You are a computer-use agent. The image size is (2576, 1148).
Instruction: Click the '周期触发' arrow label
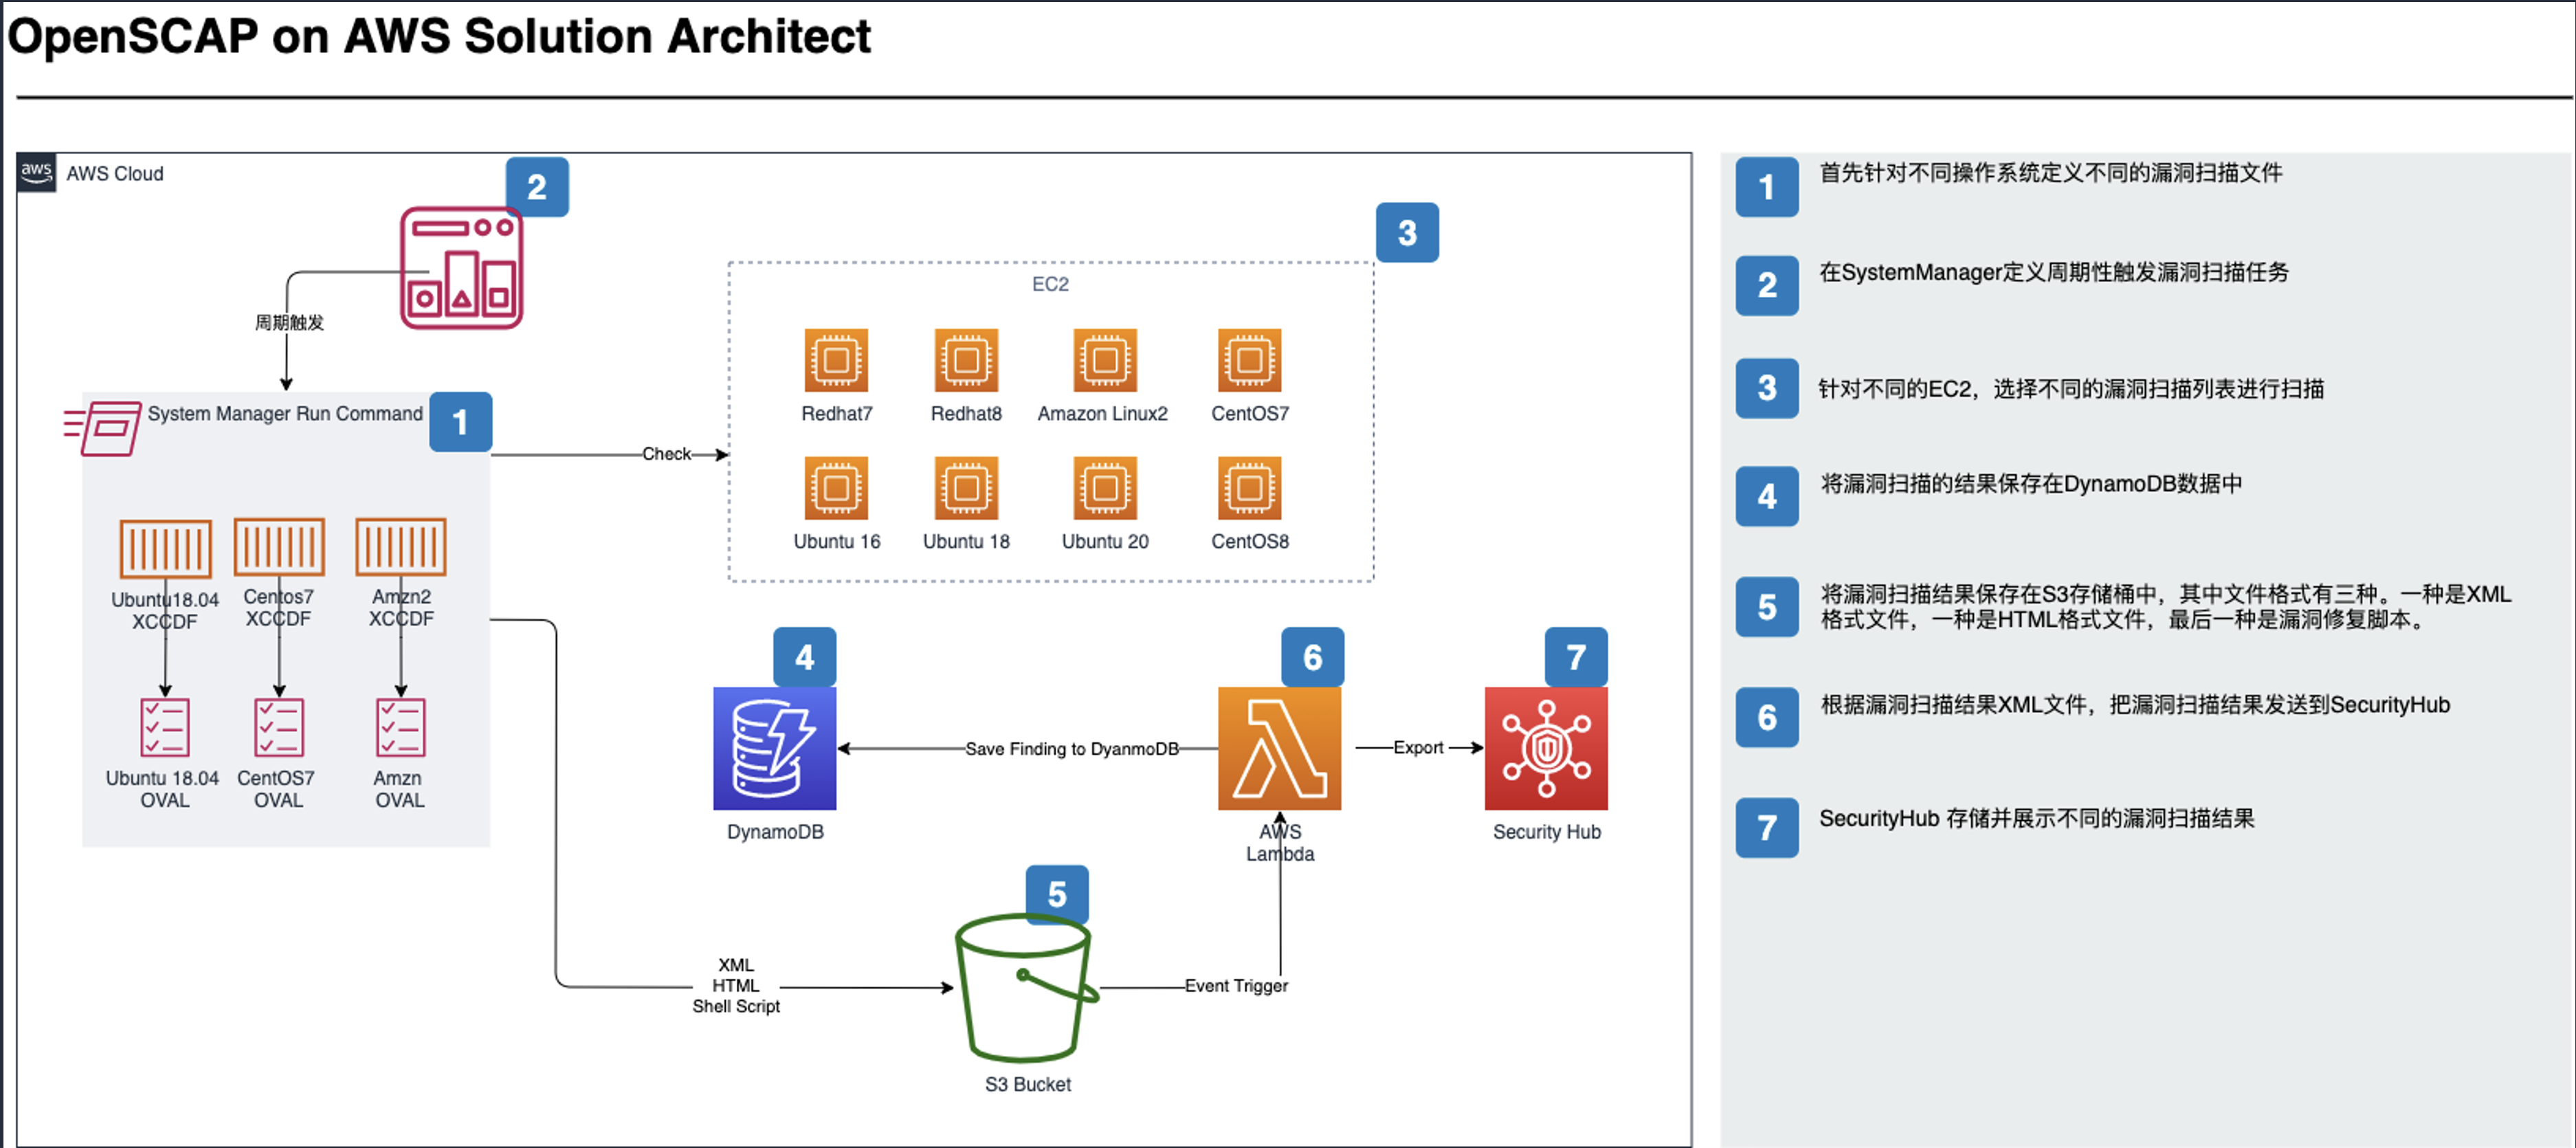click(x=289, y=322)
